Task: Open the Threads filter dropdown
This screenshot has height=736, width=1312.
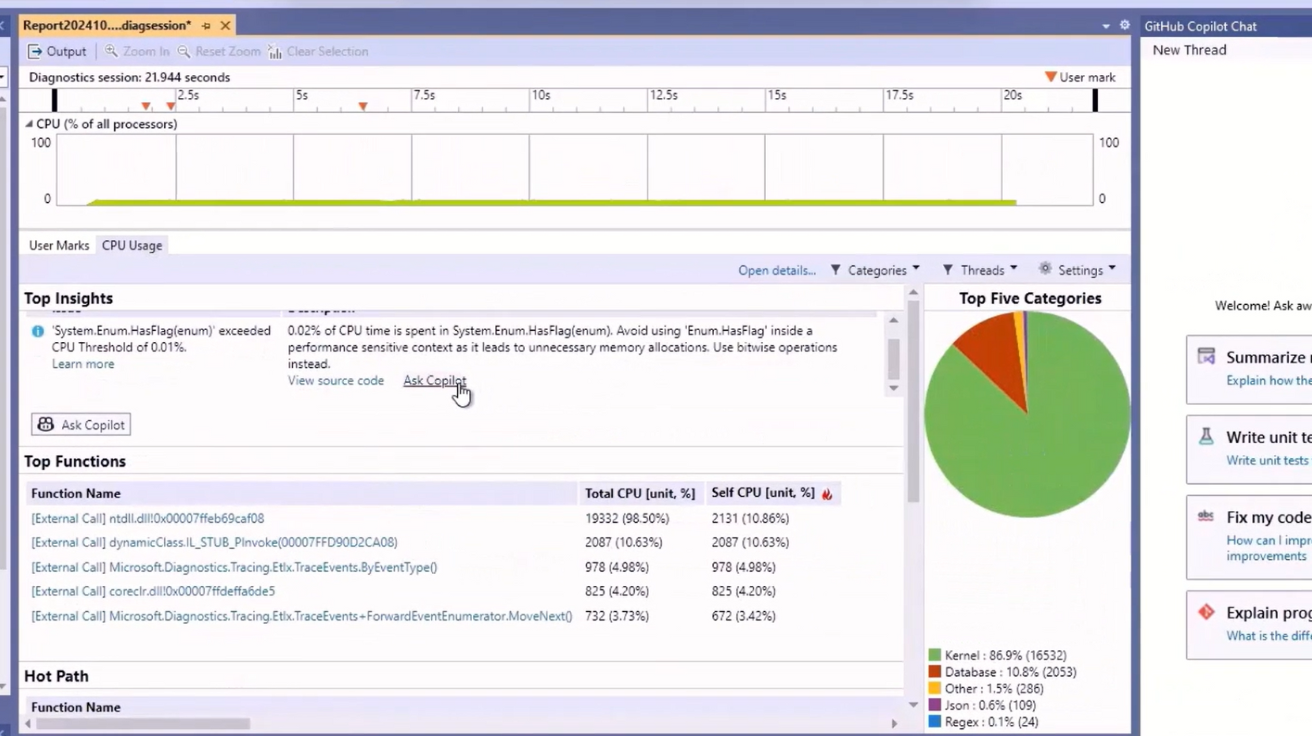Action: click(x=980, y=270)
